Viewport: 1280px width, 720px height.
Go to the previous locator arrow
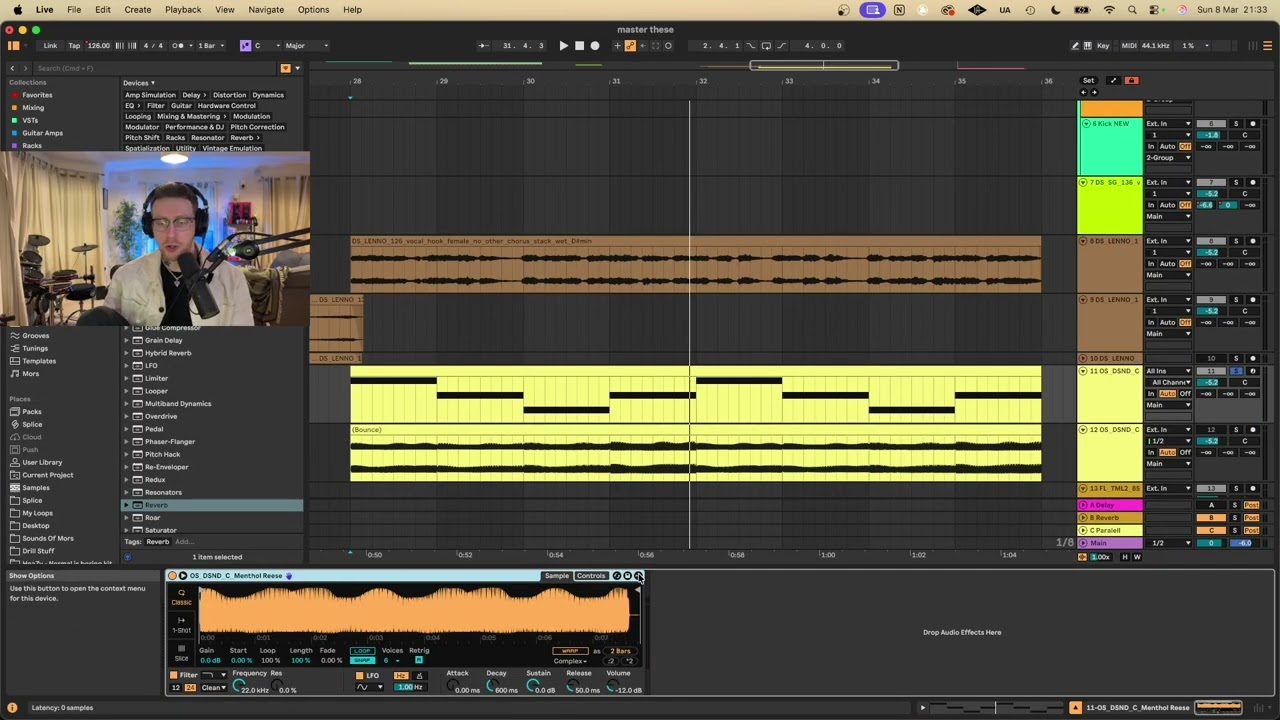1083,92
